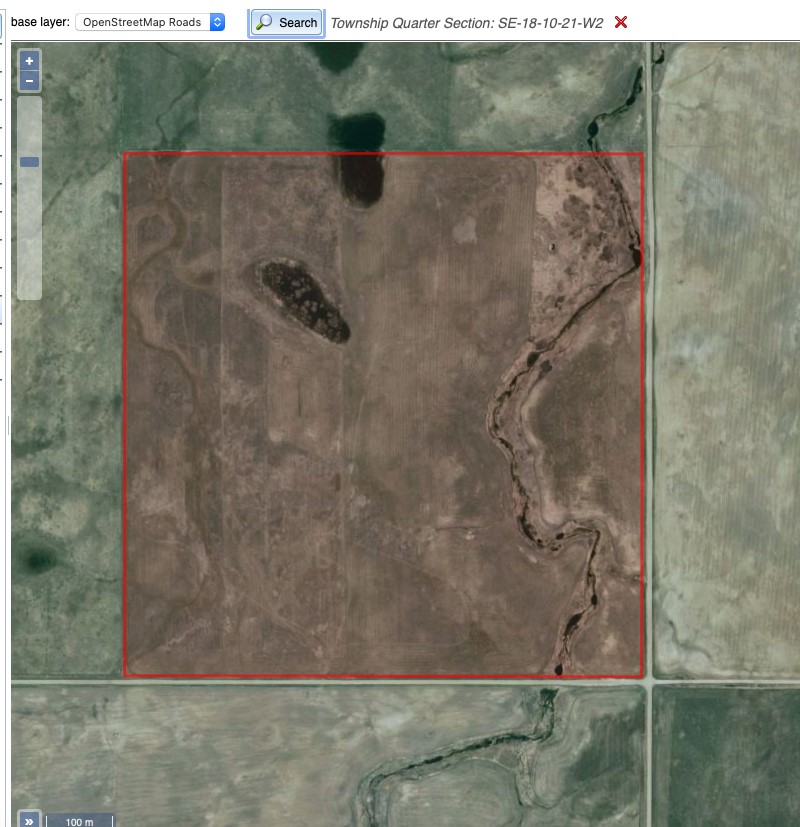Zoom out with the minus button
This screenshot has height=827, width=800.
pyautogui.click(x=30, y=81)
